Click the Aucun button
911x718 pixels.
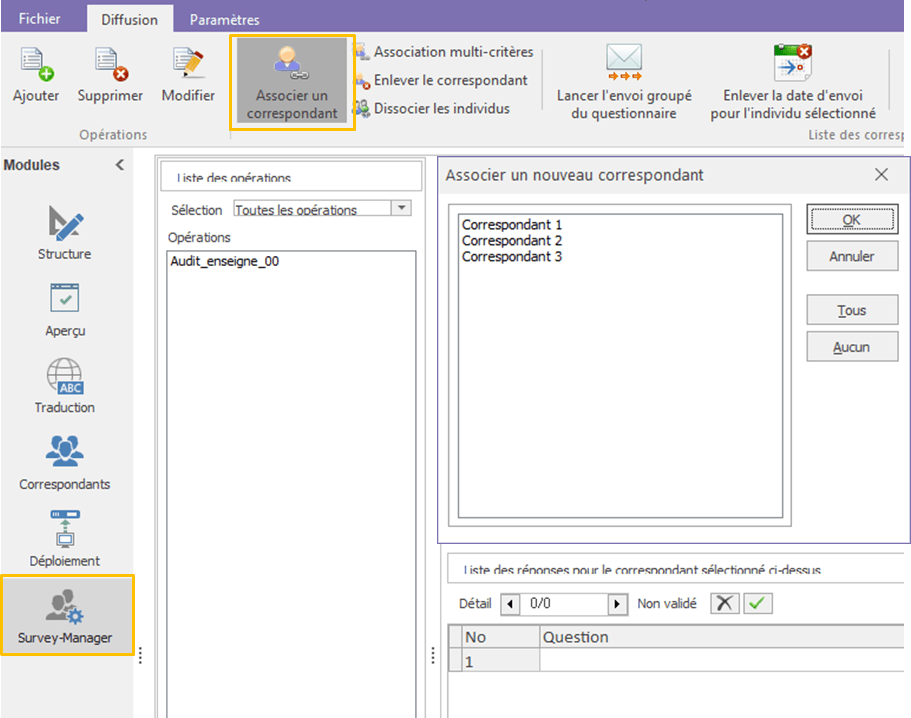852,347
